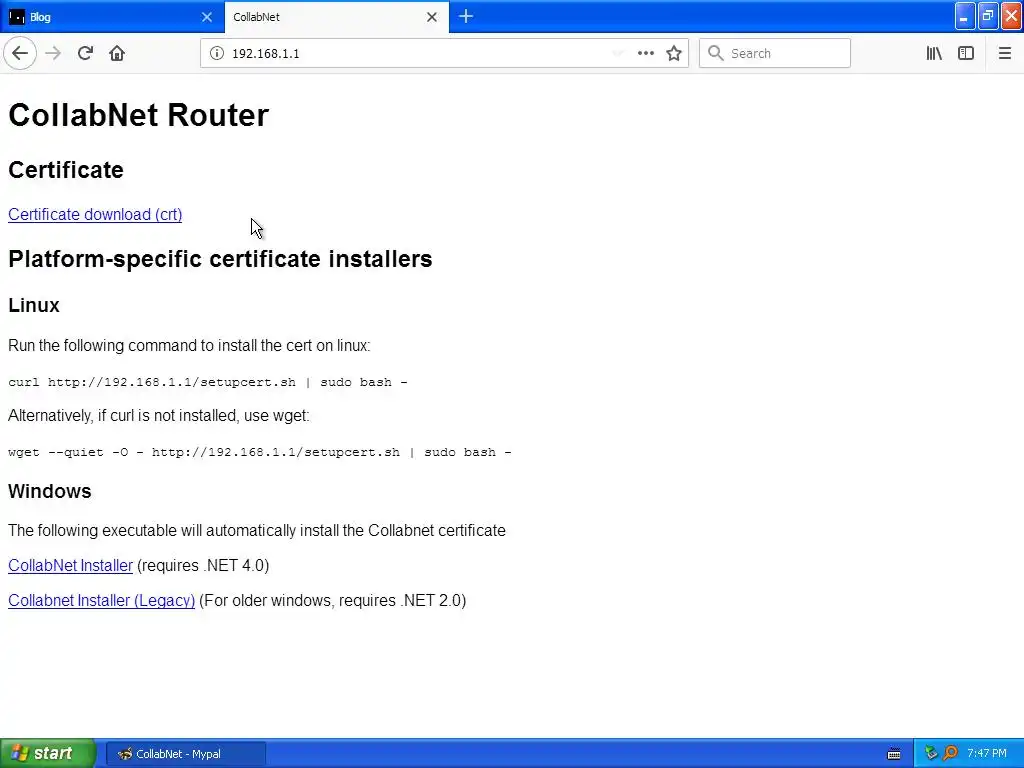The image size is (1024, 768).
Task: Click the wget --quiet command text
Action: [260, 452]
